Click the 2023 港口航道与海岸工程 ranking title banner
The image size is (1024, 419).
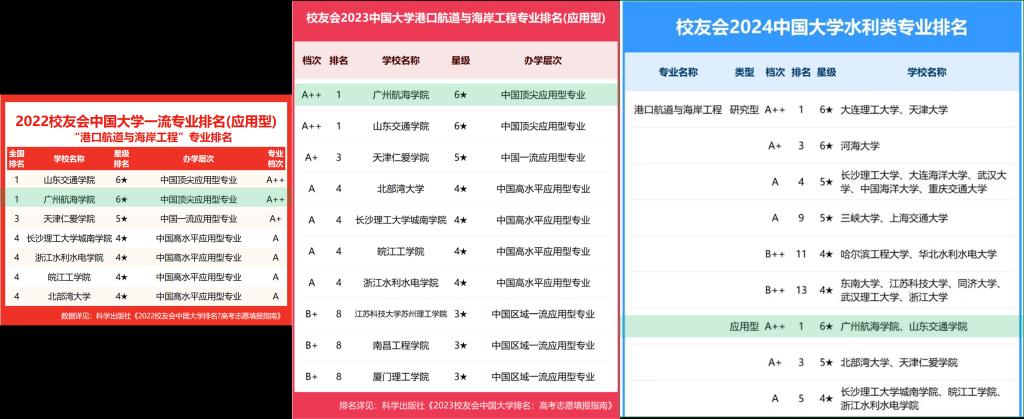point(453,17)
